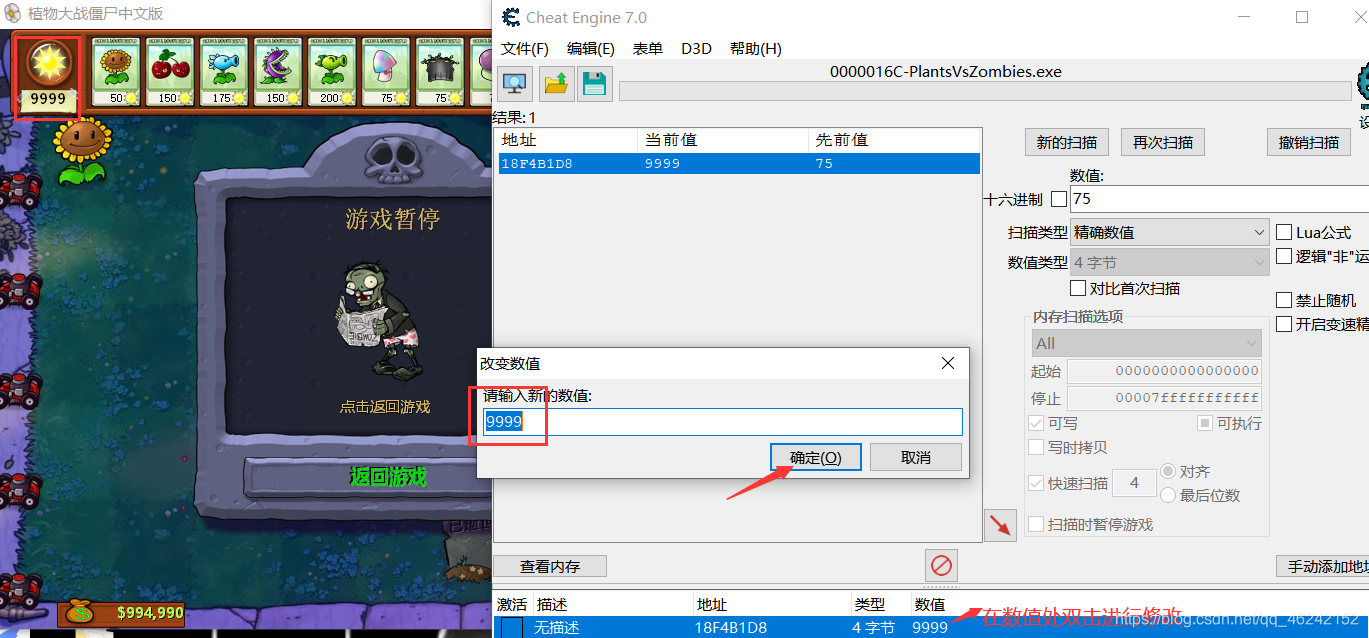Screen dimensions: 1369x638
Task: Click the 再次扫描 button
Action: coord(1163,142)
